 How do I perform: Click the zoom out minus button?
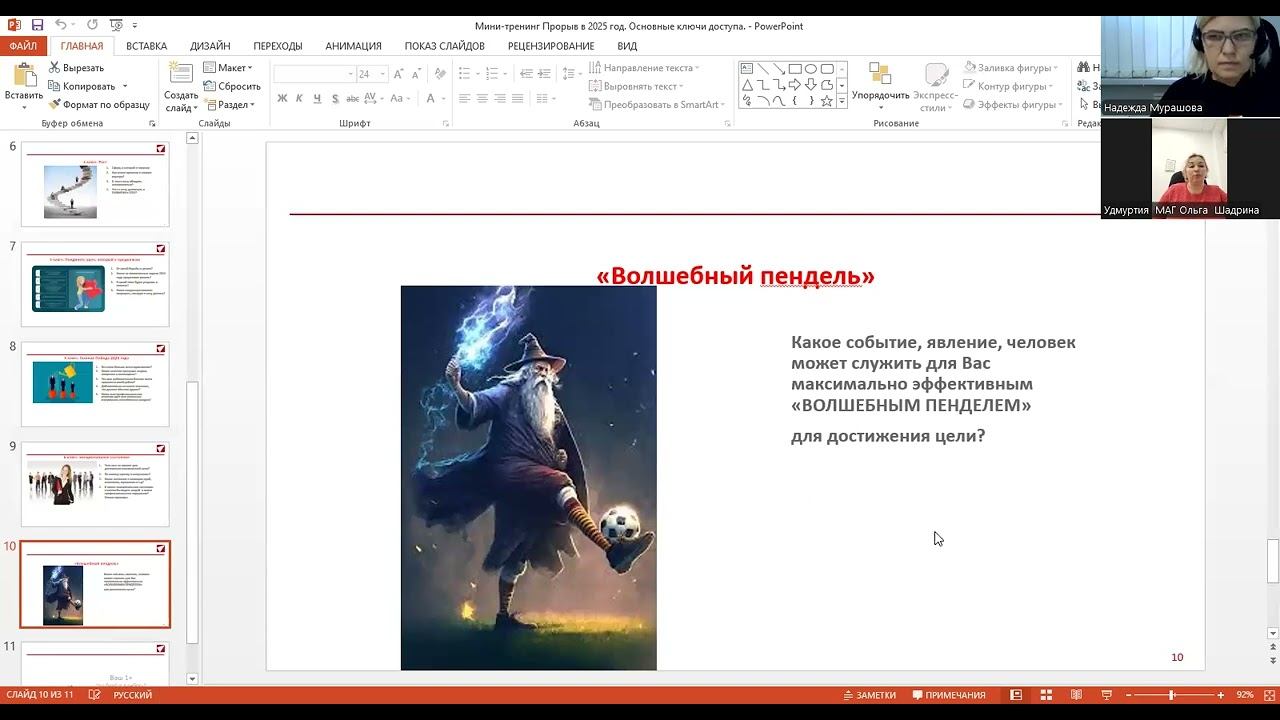1128,695
